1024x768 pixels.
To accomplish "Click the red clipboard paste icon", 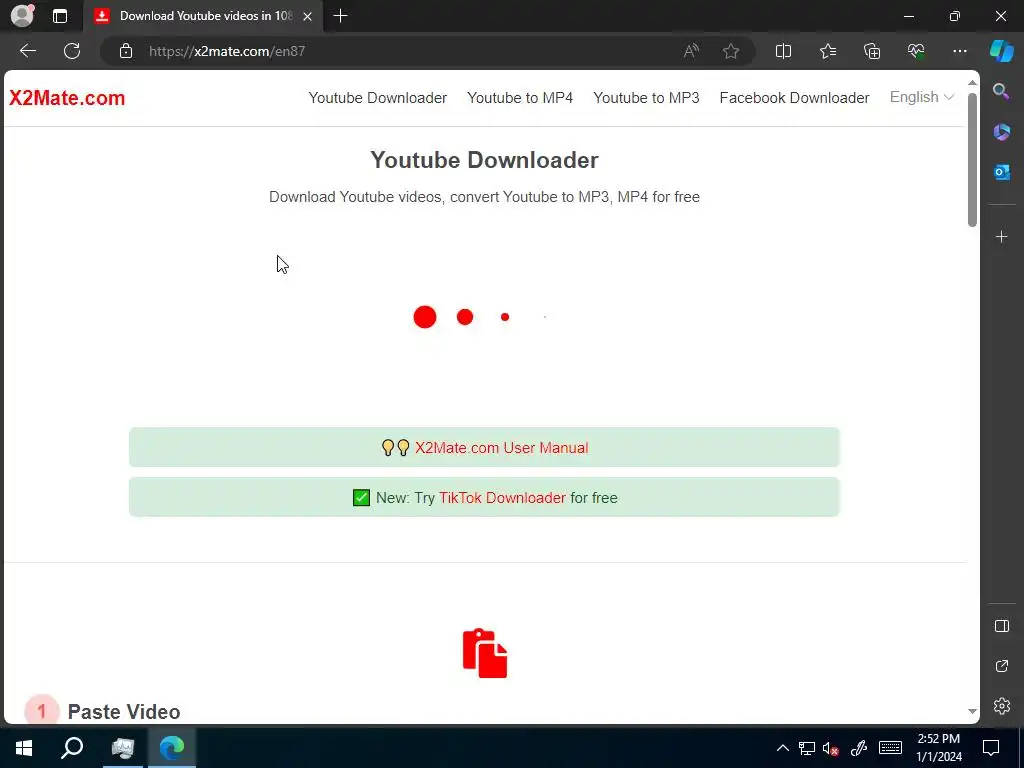I will pyautogui.click(x=485, y=653).
